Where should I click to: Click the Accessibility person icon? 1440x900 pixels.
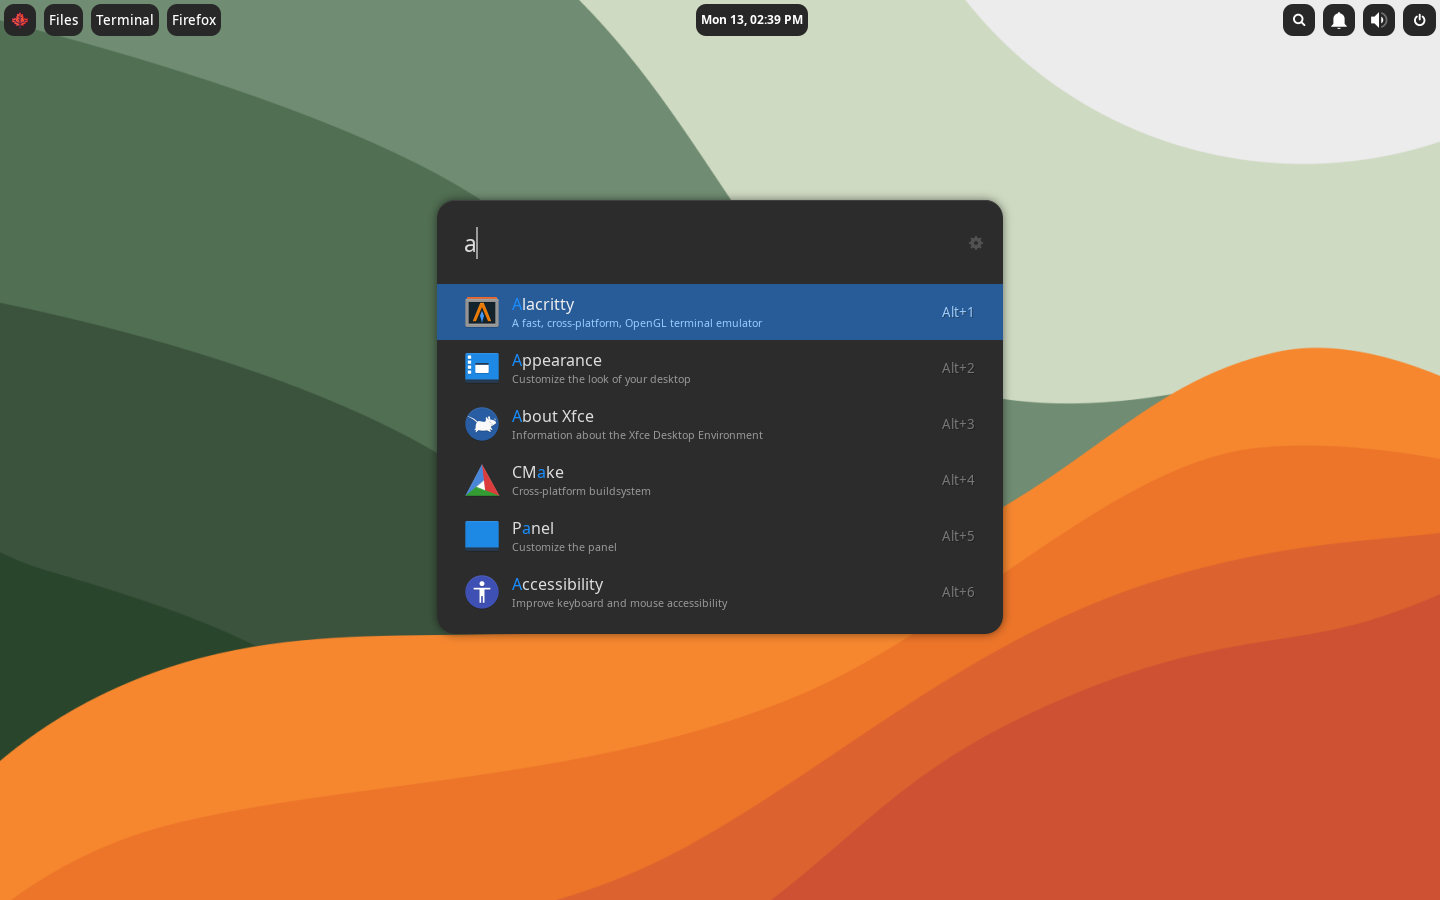[x=482, y=592]
